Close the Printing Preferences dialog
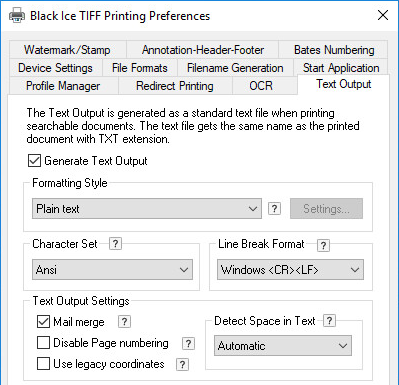The height and width of the screenshot is (385, 399). coord(383,15)
